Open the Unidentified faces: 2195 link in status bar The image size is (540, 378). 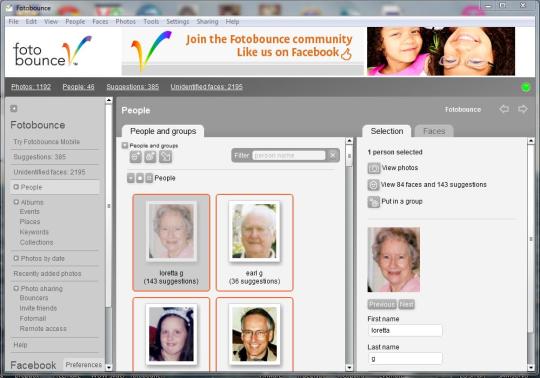click(207, 87)
